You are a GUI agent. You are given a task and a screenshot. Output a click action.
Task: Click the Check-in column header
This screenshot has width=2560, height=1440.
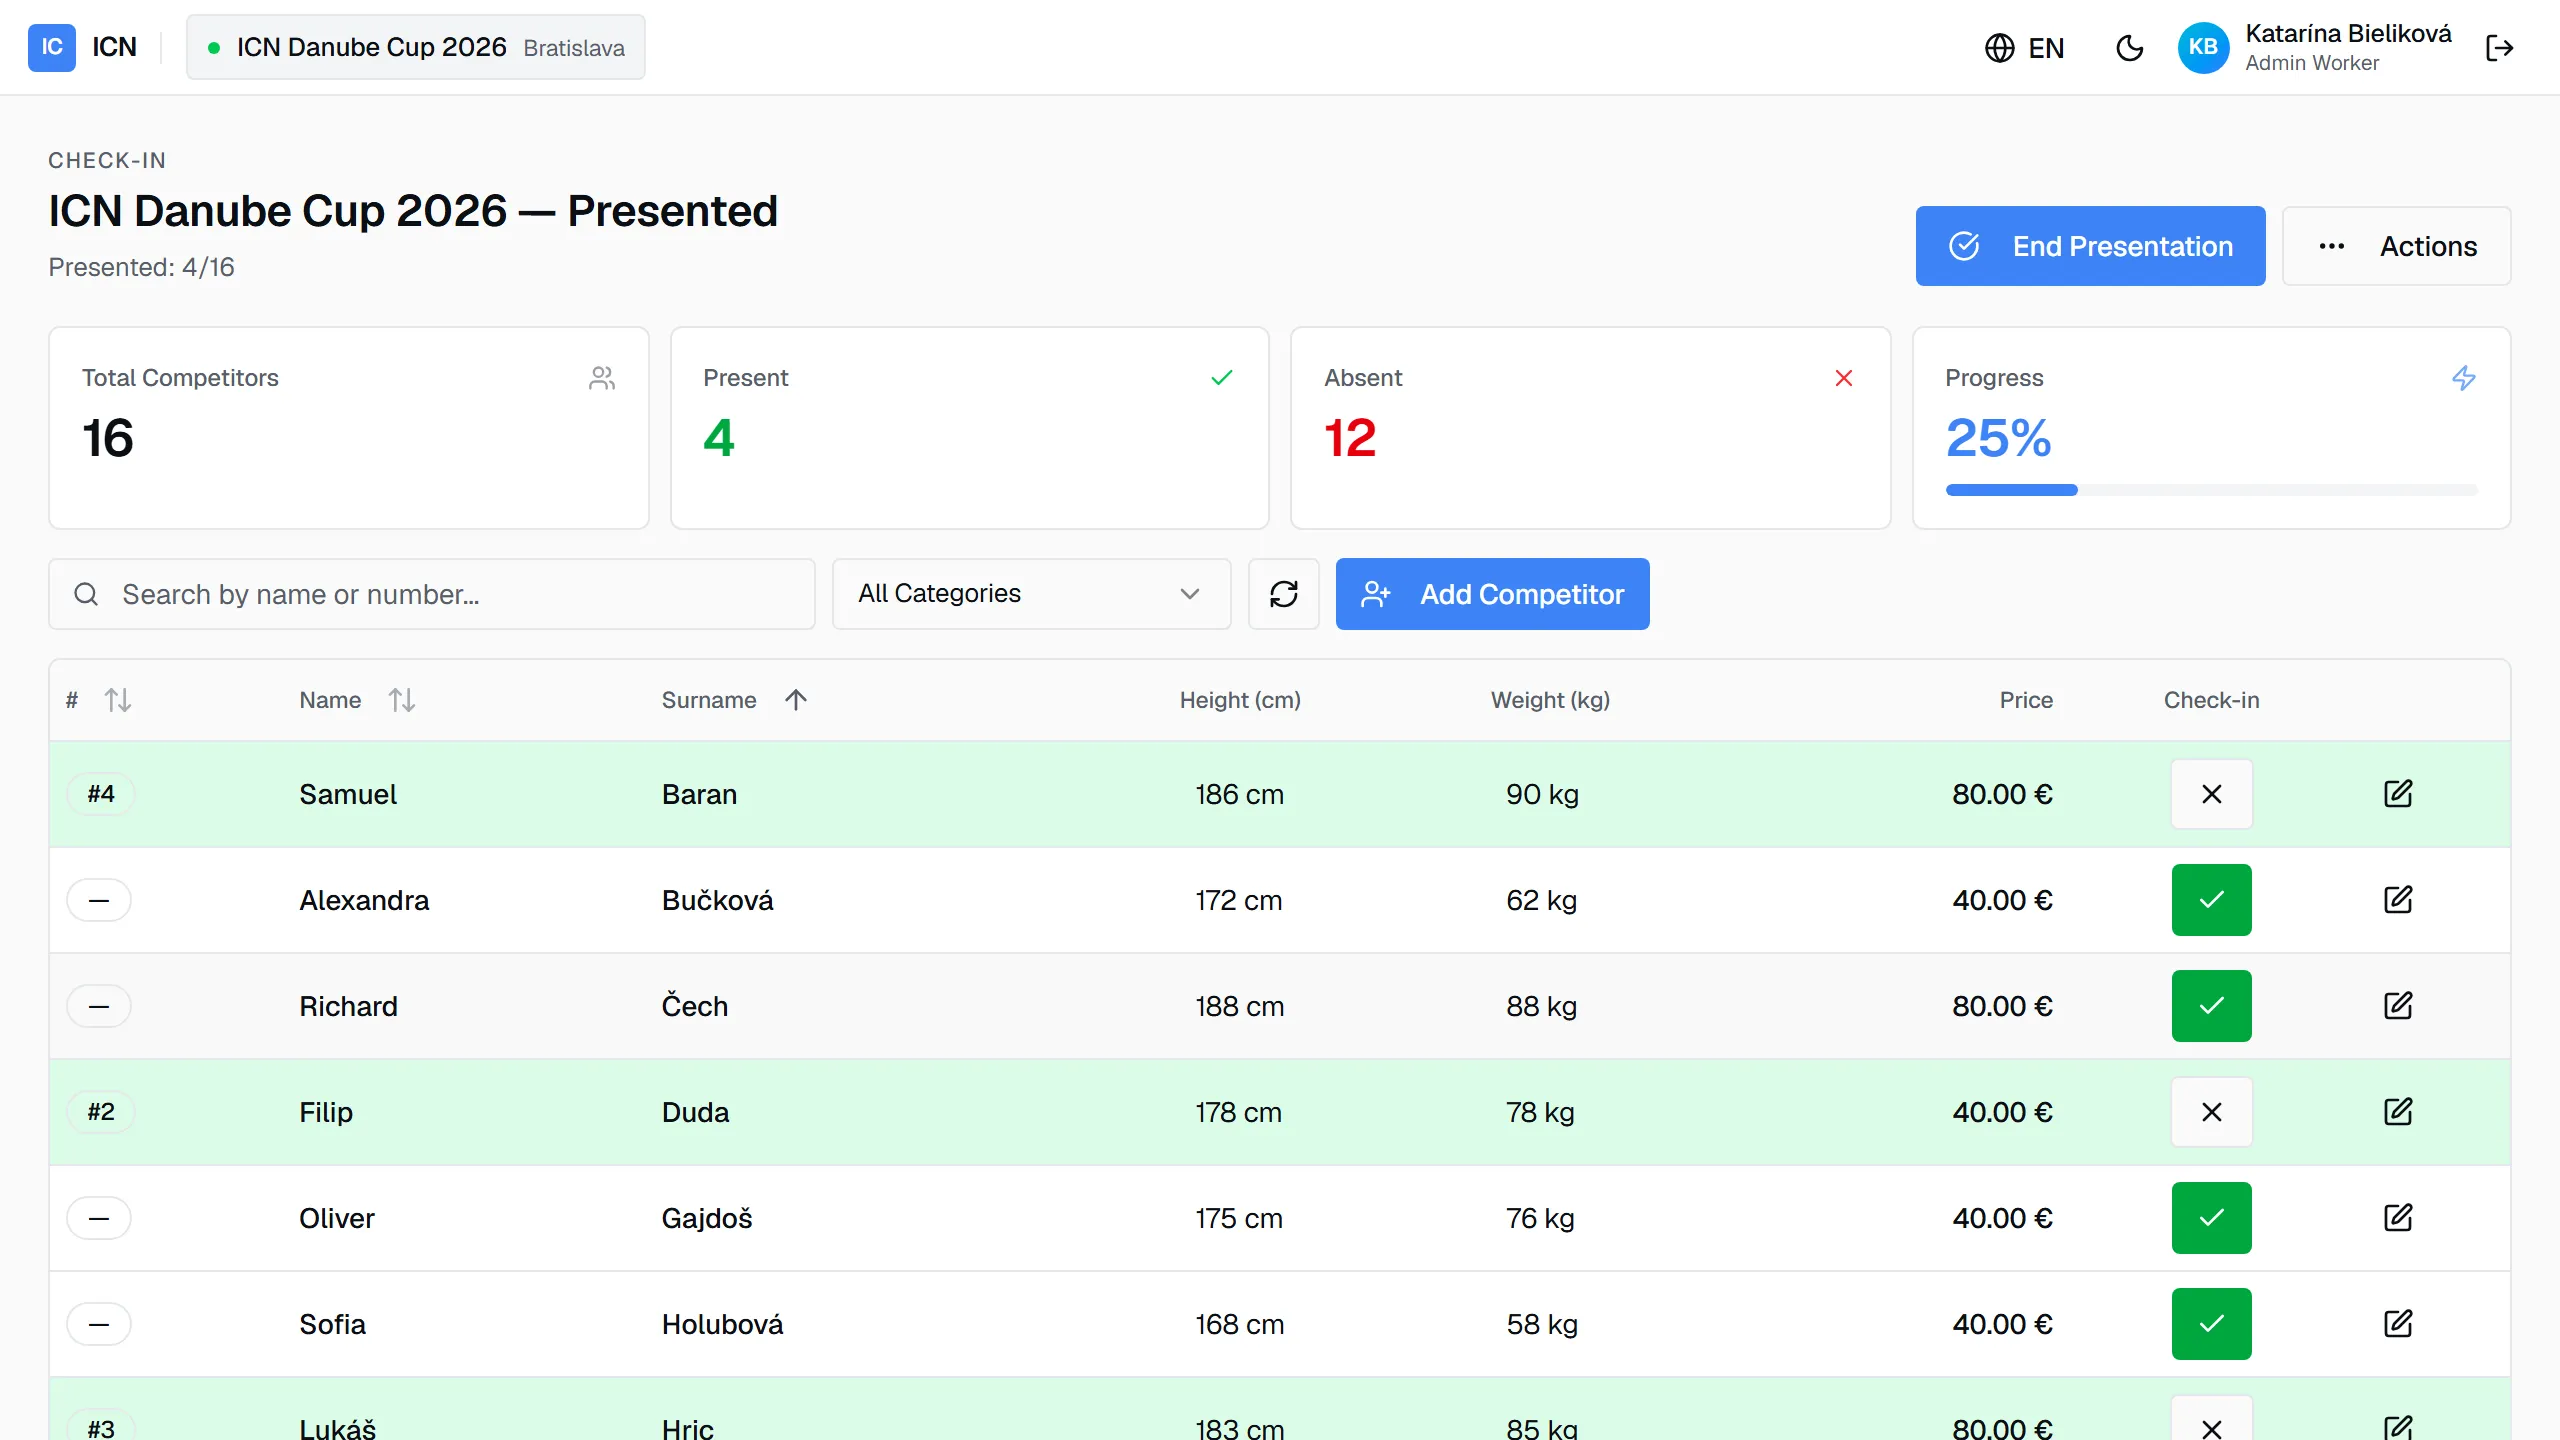click(x=2211, y=700)
